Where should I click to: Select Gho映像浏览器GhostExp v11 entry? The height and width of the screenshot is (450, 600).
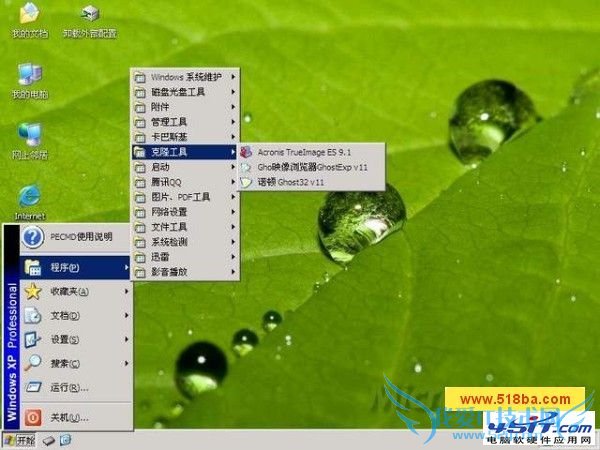coord(311,167)
